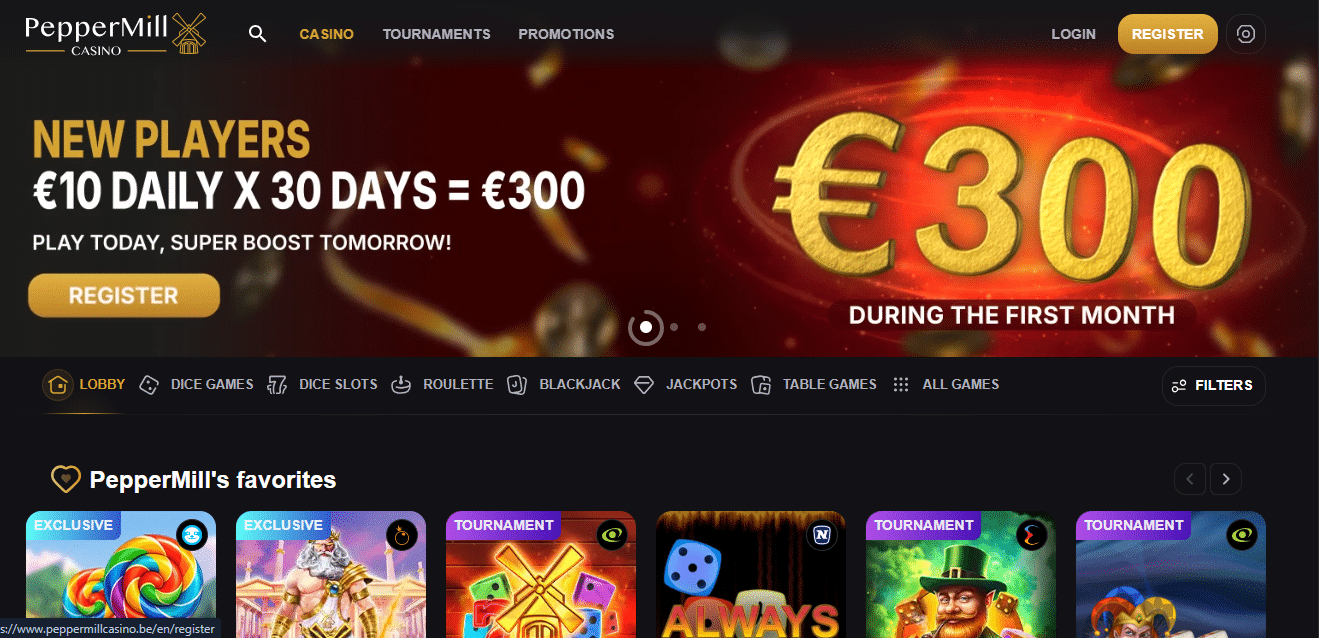Open the round settings icon beside Register

point(1246,34)
